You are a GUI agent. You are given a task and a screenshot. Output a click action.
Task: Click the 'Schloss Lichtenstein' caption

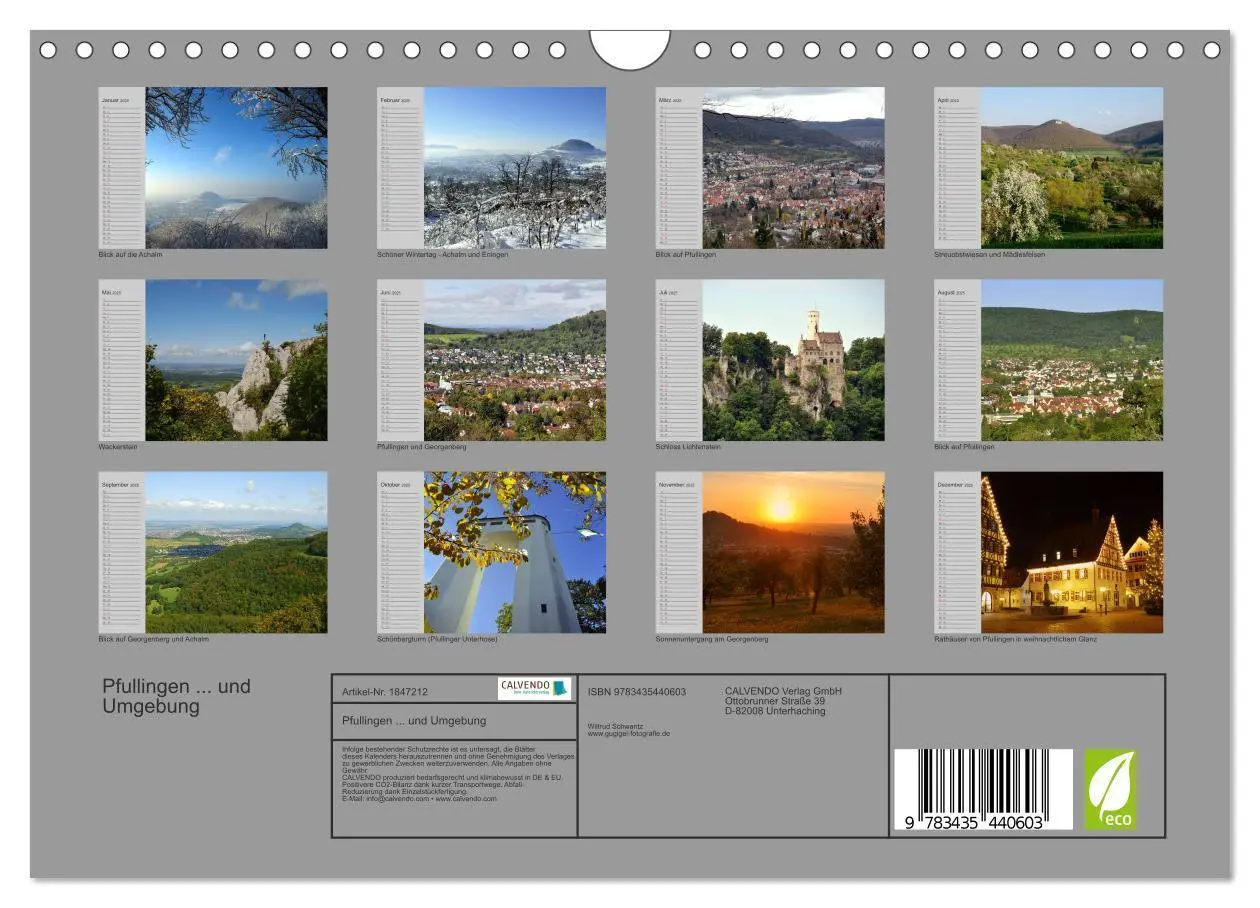(688, 447)
